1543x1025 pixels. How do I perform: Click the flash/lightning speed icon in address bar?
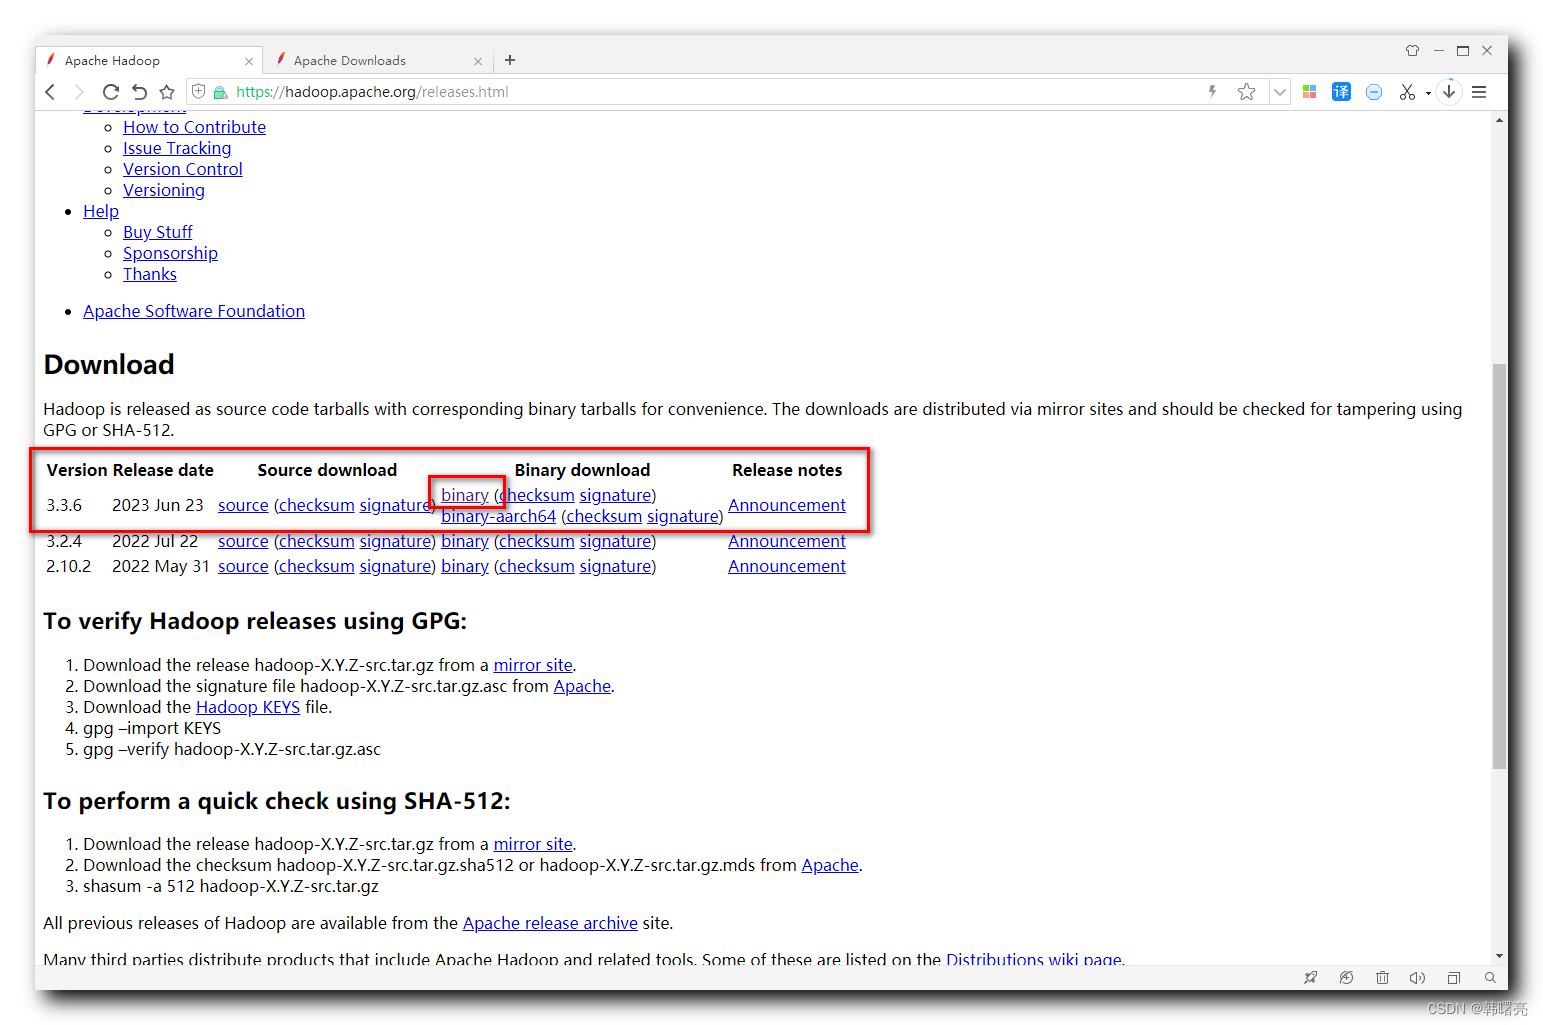tap(1212, 91)
